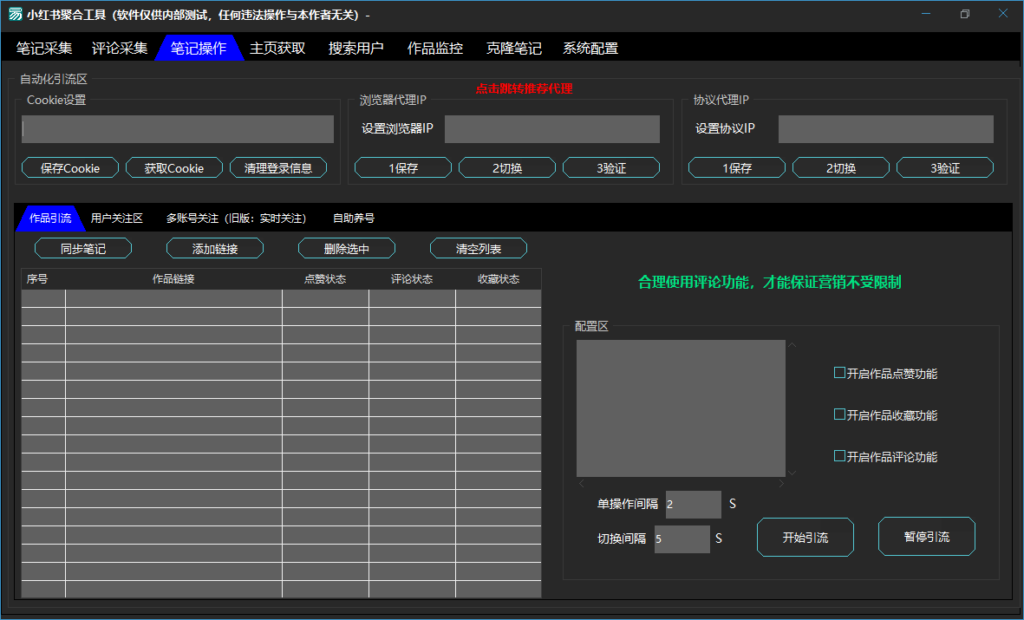Click the 作品链接 column header
This screenshot has height=620, width=1024.
(x=174, y=279)
